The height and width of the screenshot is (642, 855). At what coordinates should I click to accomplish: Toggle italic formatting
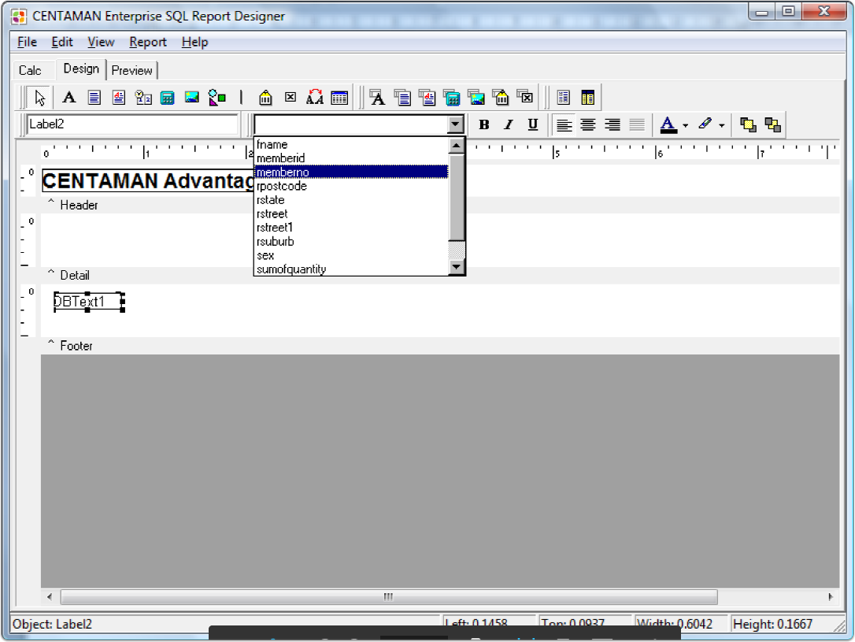508,124
